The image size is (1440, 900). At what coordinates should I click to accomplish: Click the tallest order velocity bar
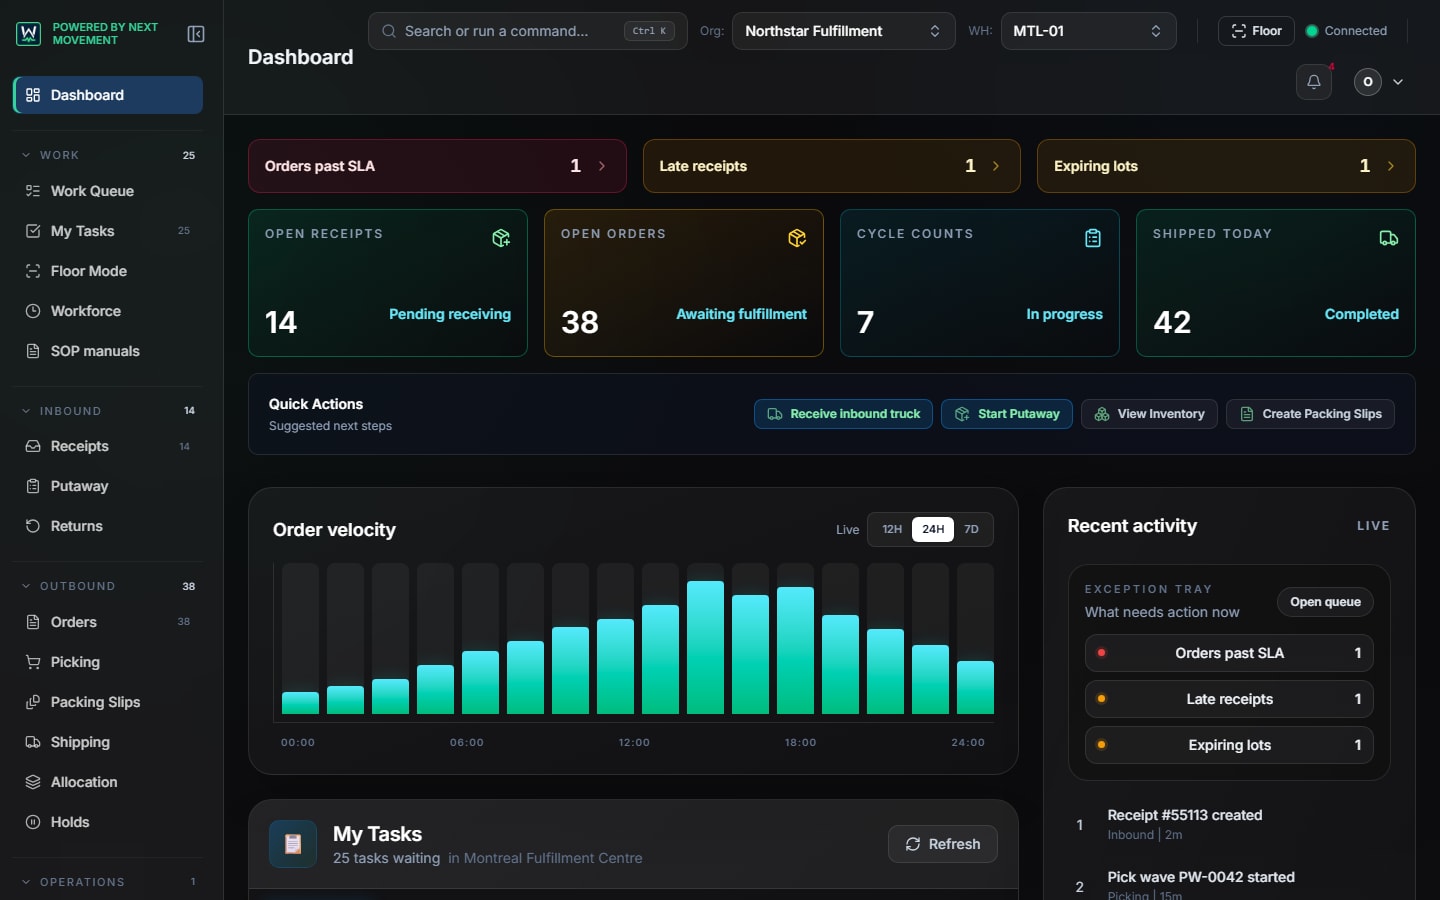(705, 647)
